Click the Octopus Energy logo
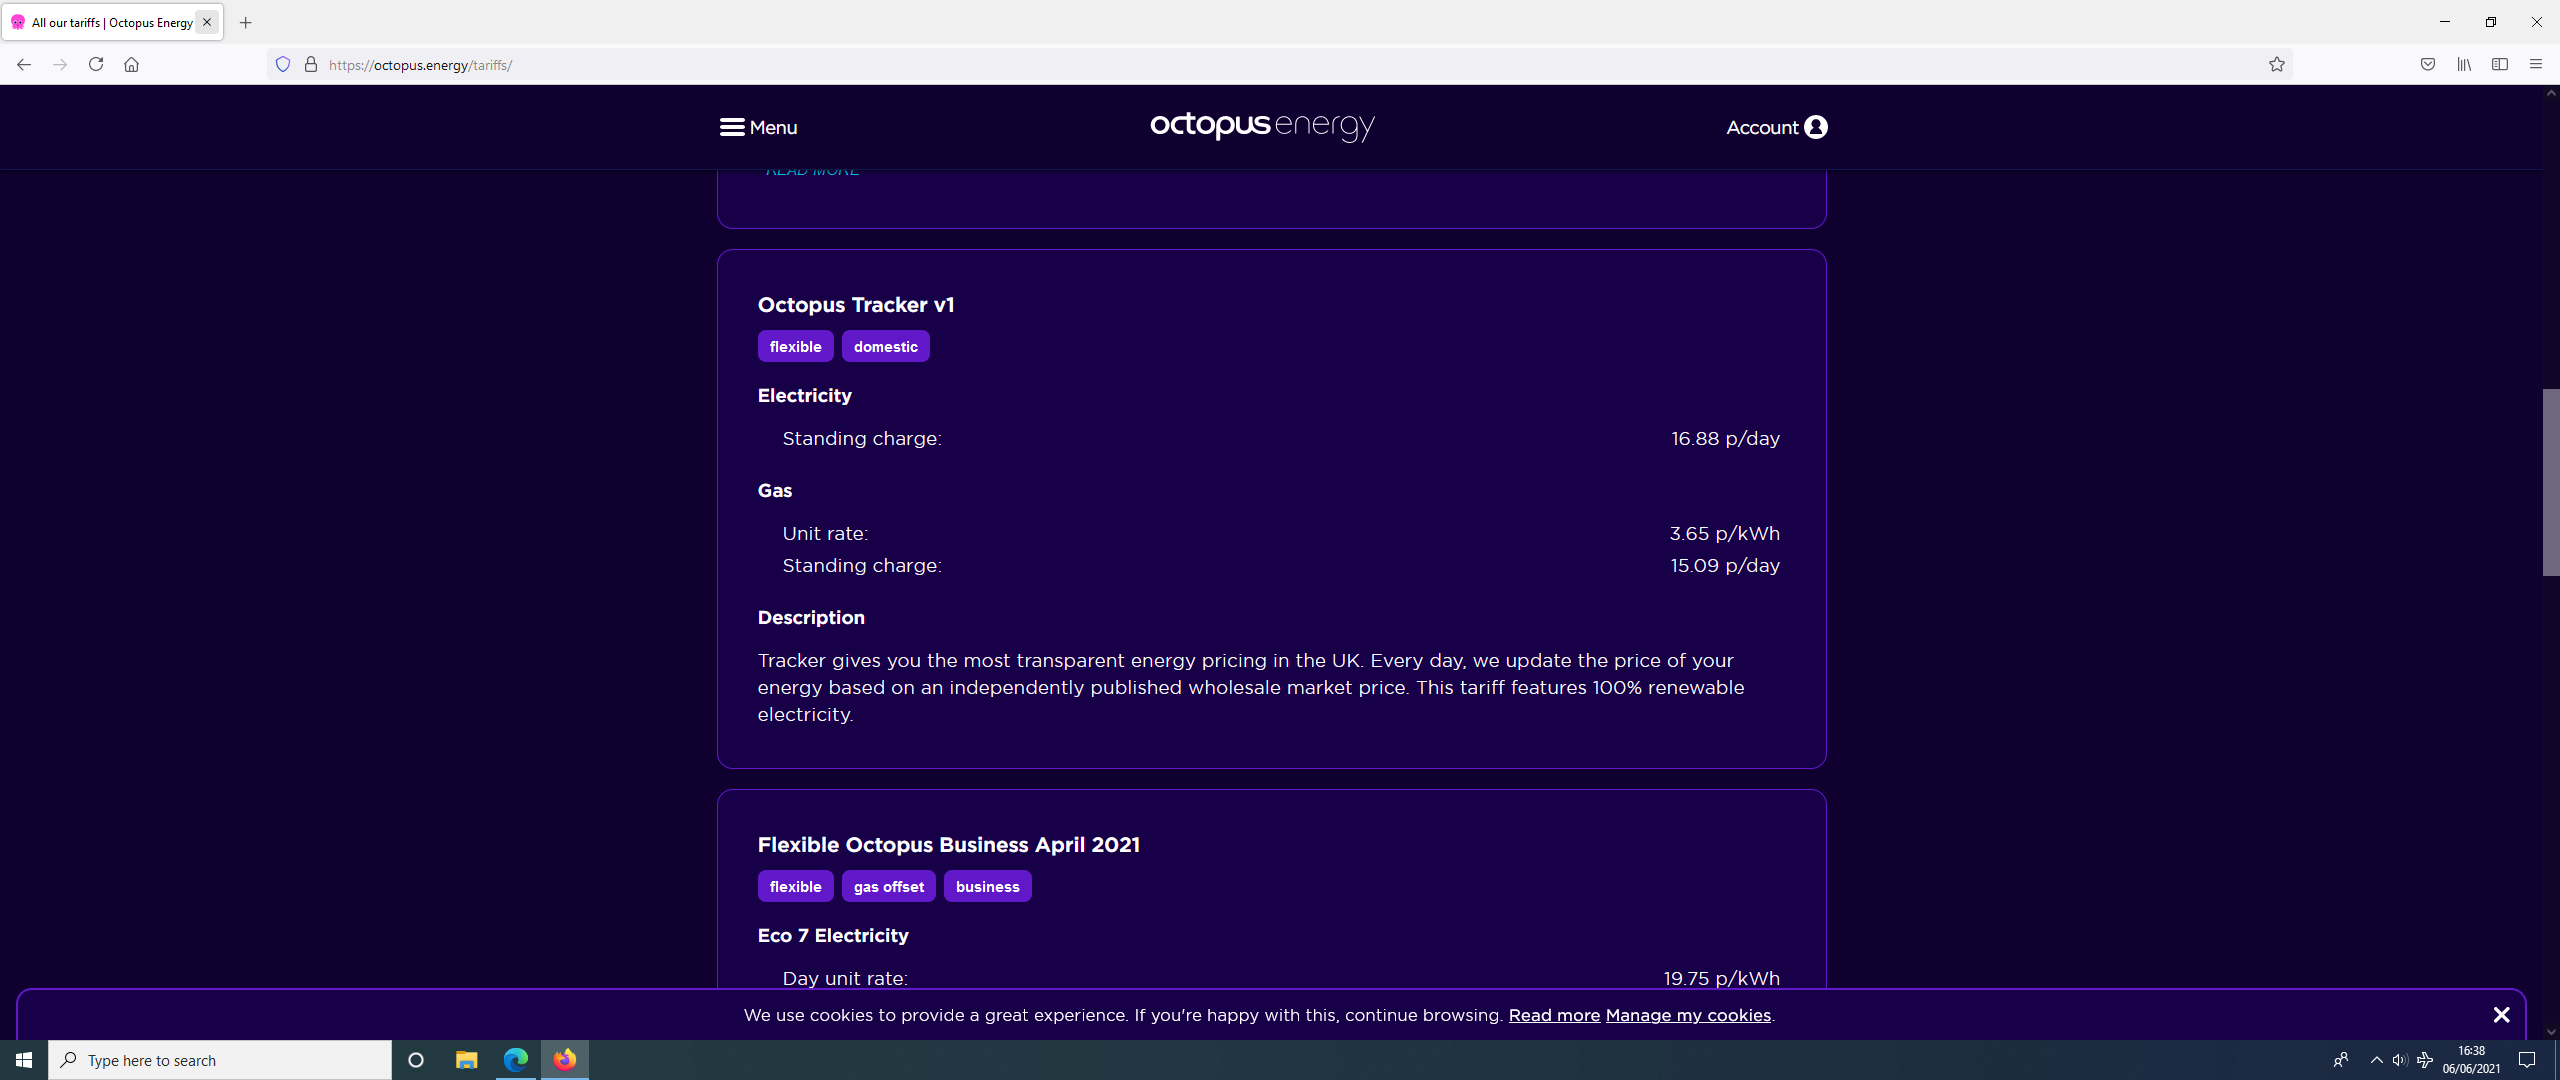 click(1262, 126)
